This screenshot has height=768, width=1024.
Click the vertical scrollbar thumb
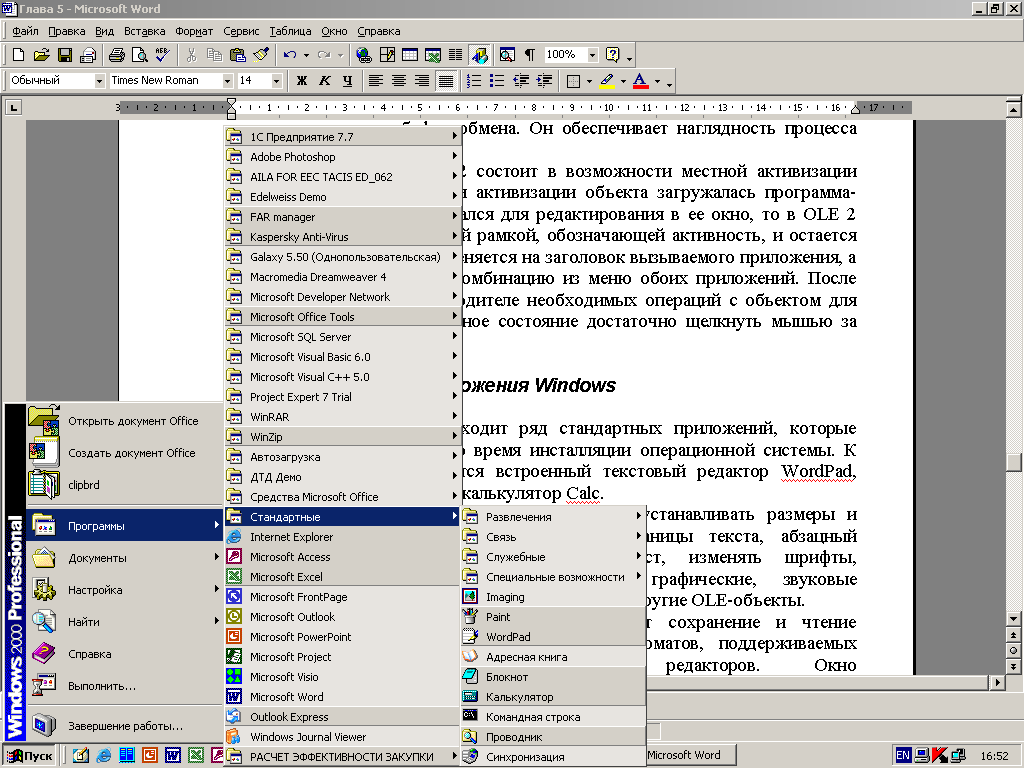1013,462
